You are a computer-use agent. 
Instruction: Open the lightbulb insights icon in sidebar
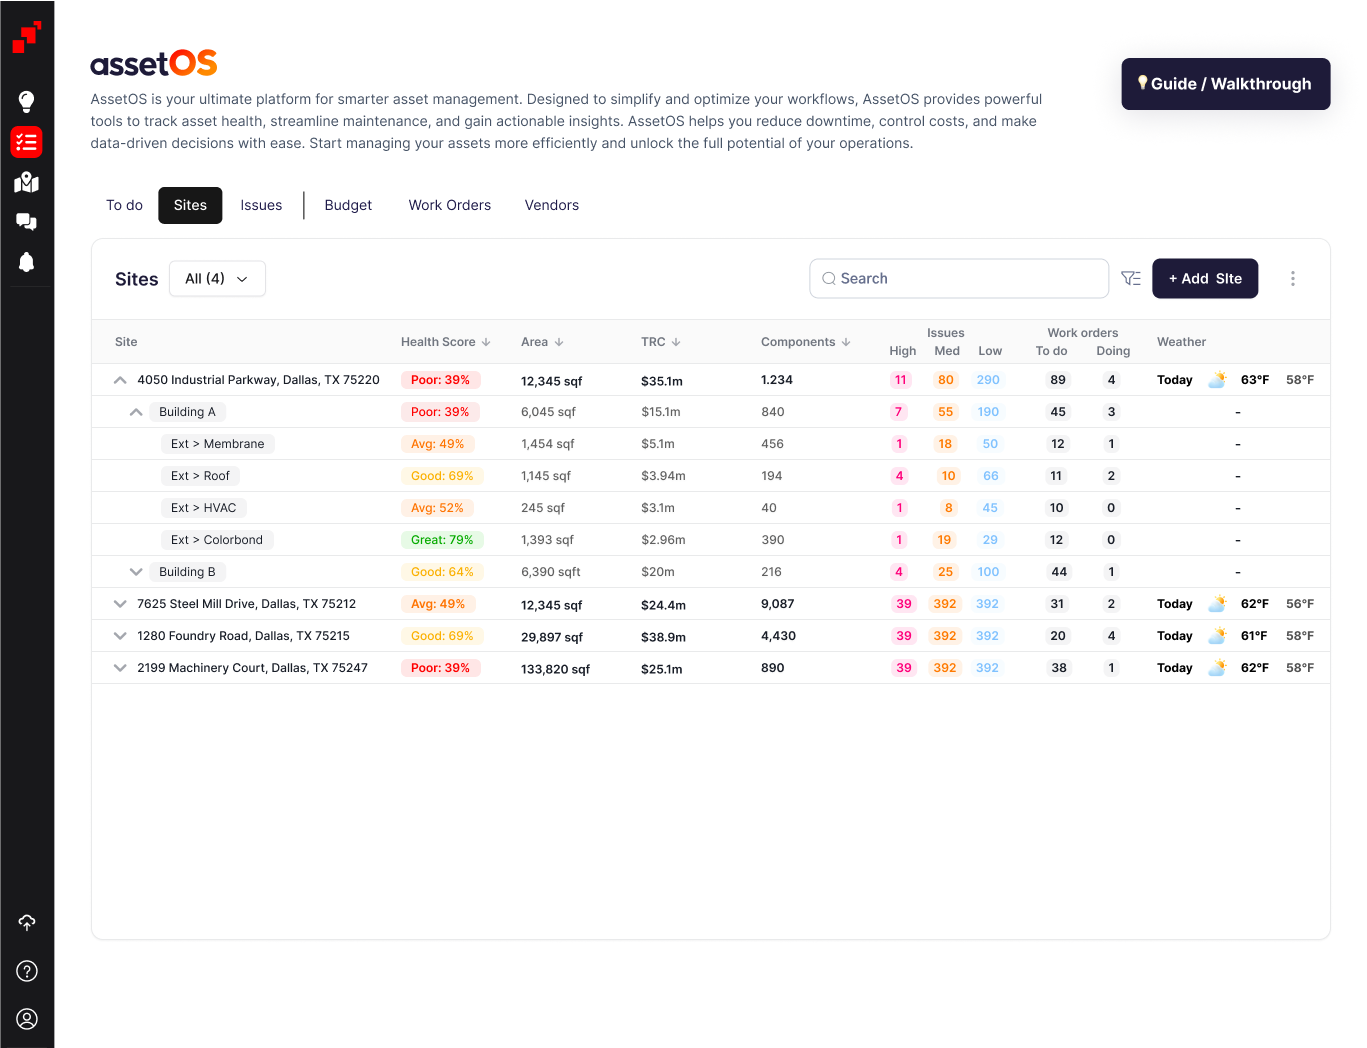tap(27, 101)
